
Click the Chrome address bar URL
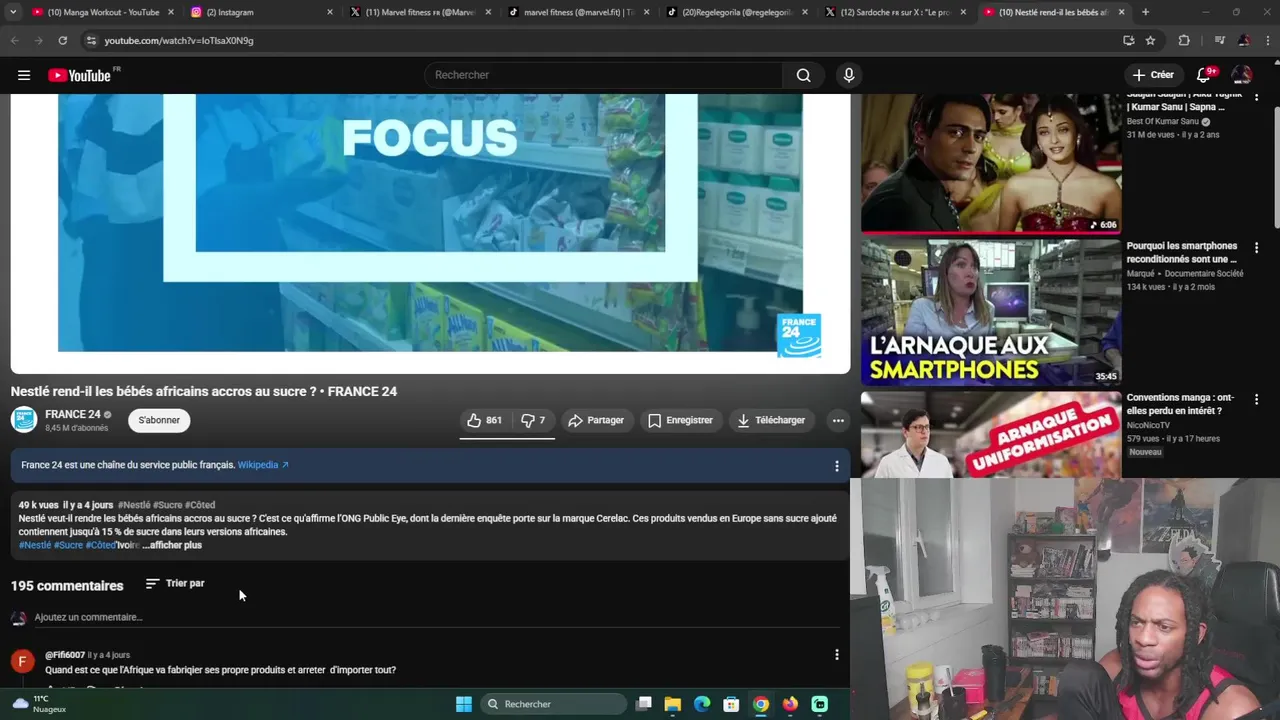[179, 40]
